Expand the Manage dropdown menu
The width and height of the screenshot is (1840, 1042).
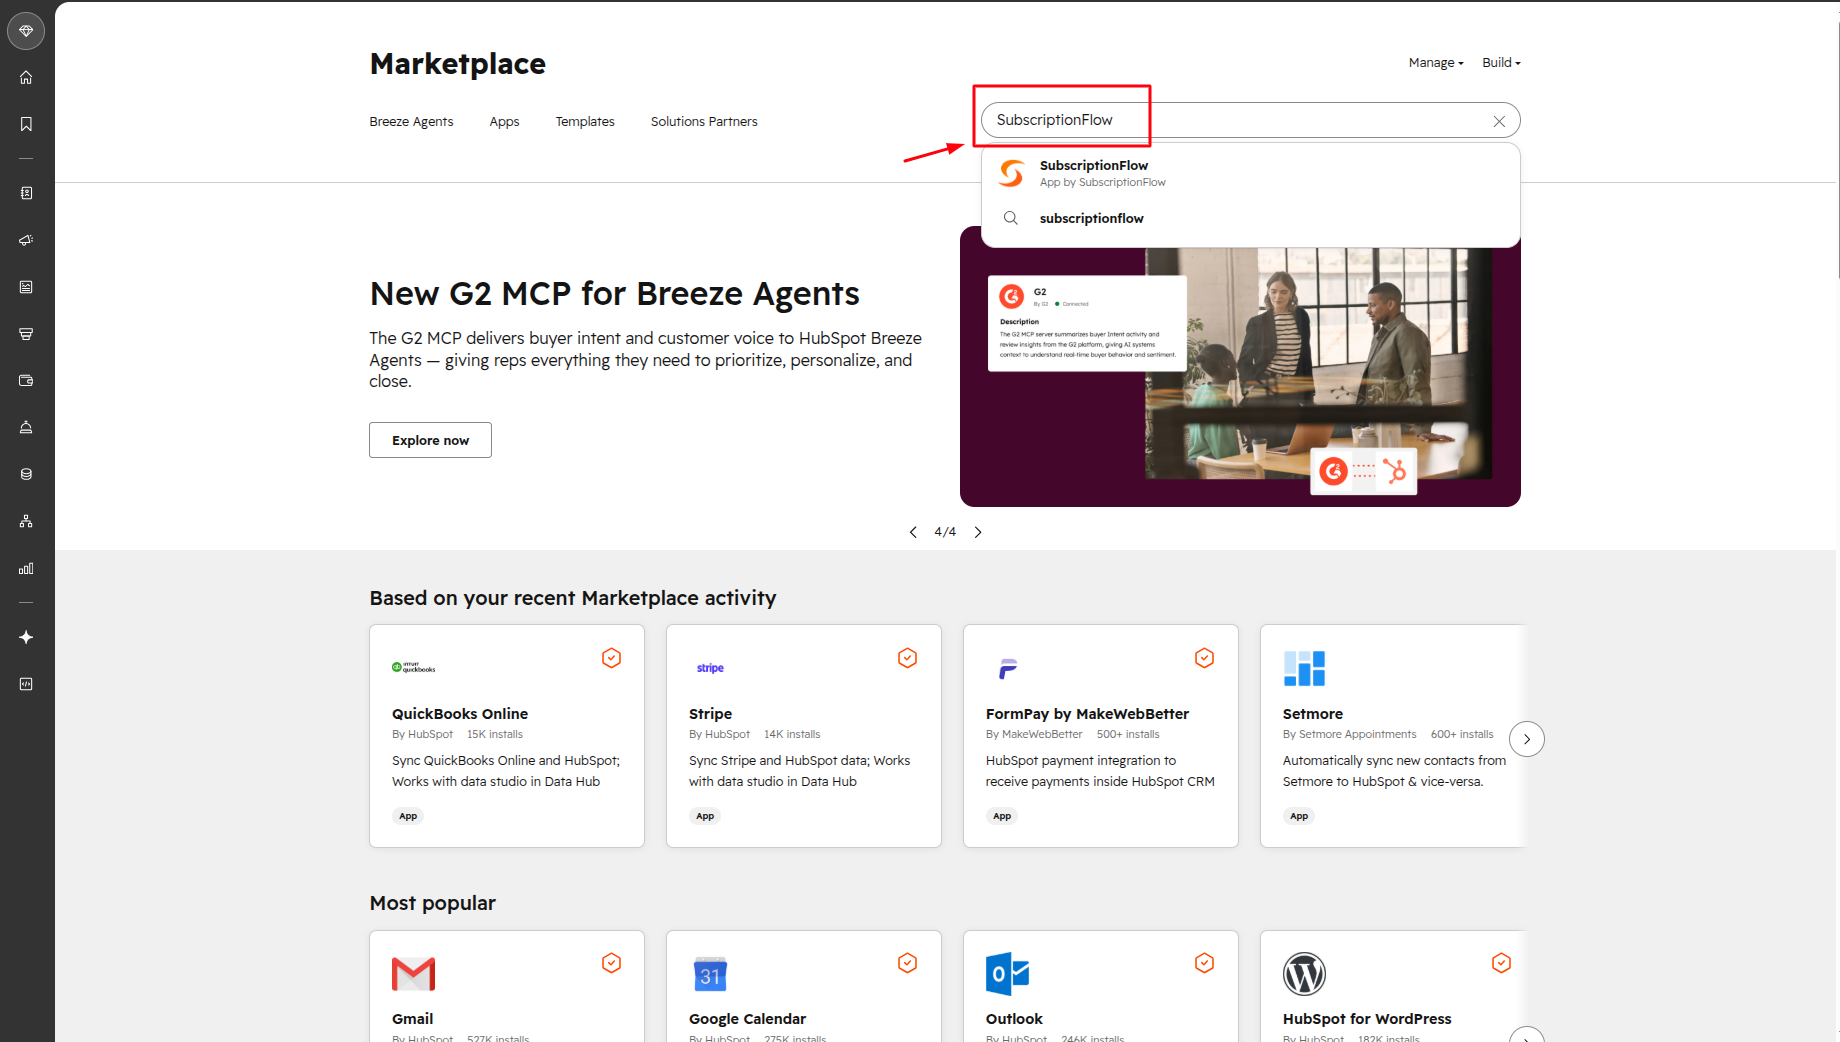pos(1436,62)
